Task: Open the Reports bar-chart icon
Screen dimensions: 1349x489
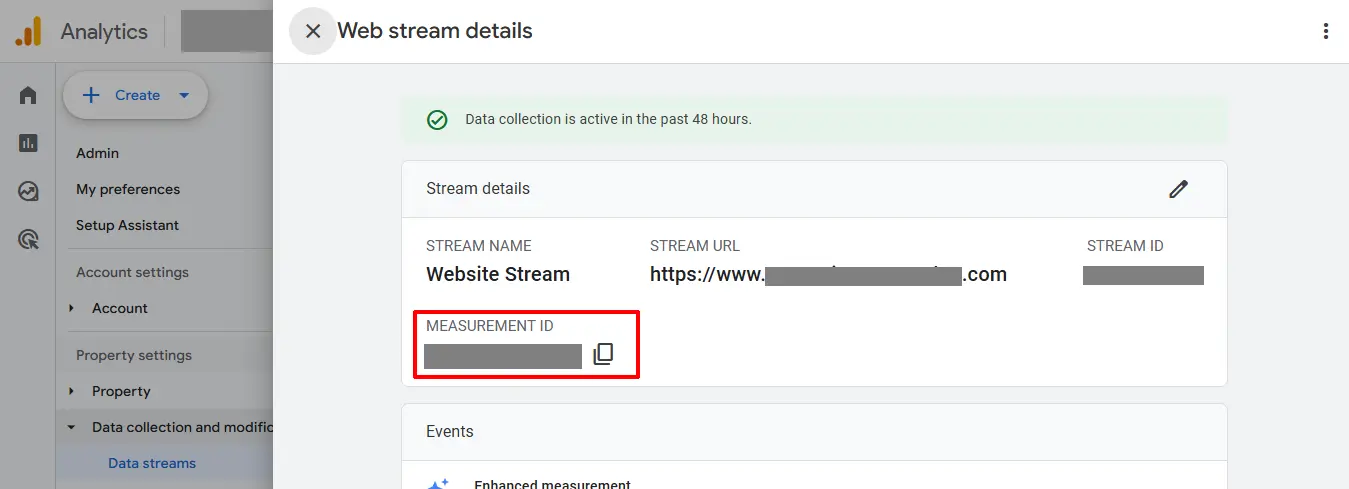Action: [28, 143]
